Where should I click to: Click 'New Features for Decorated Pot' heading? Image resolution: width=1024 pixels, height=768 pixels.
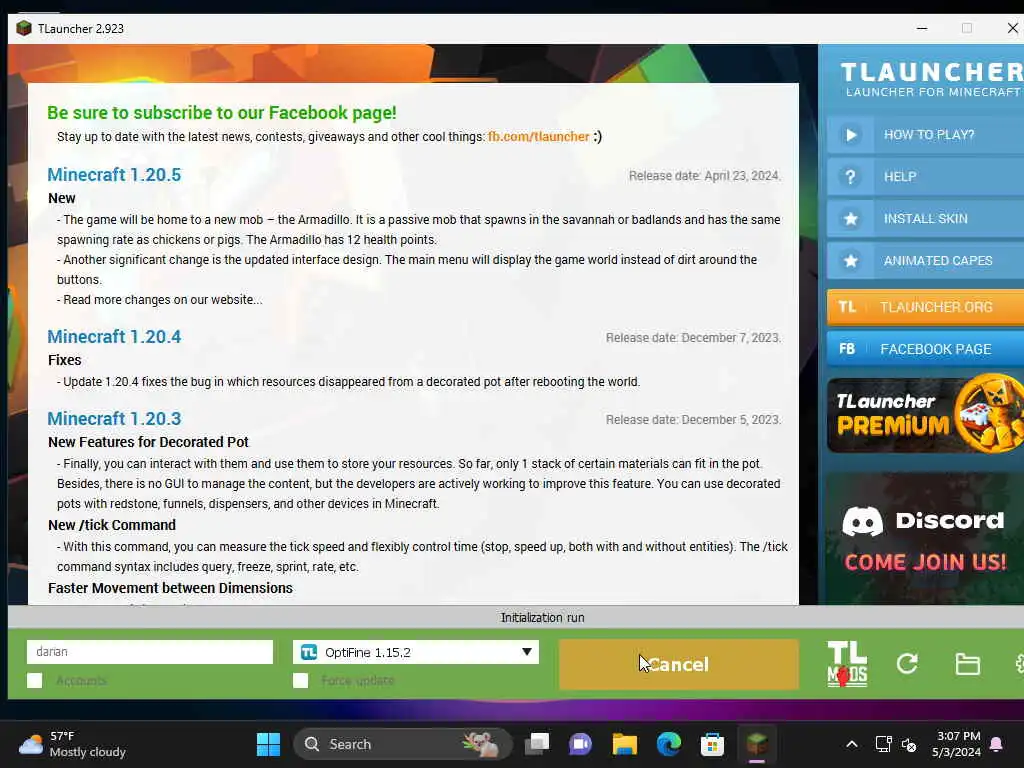click(148, 442)
